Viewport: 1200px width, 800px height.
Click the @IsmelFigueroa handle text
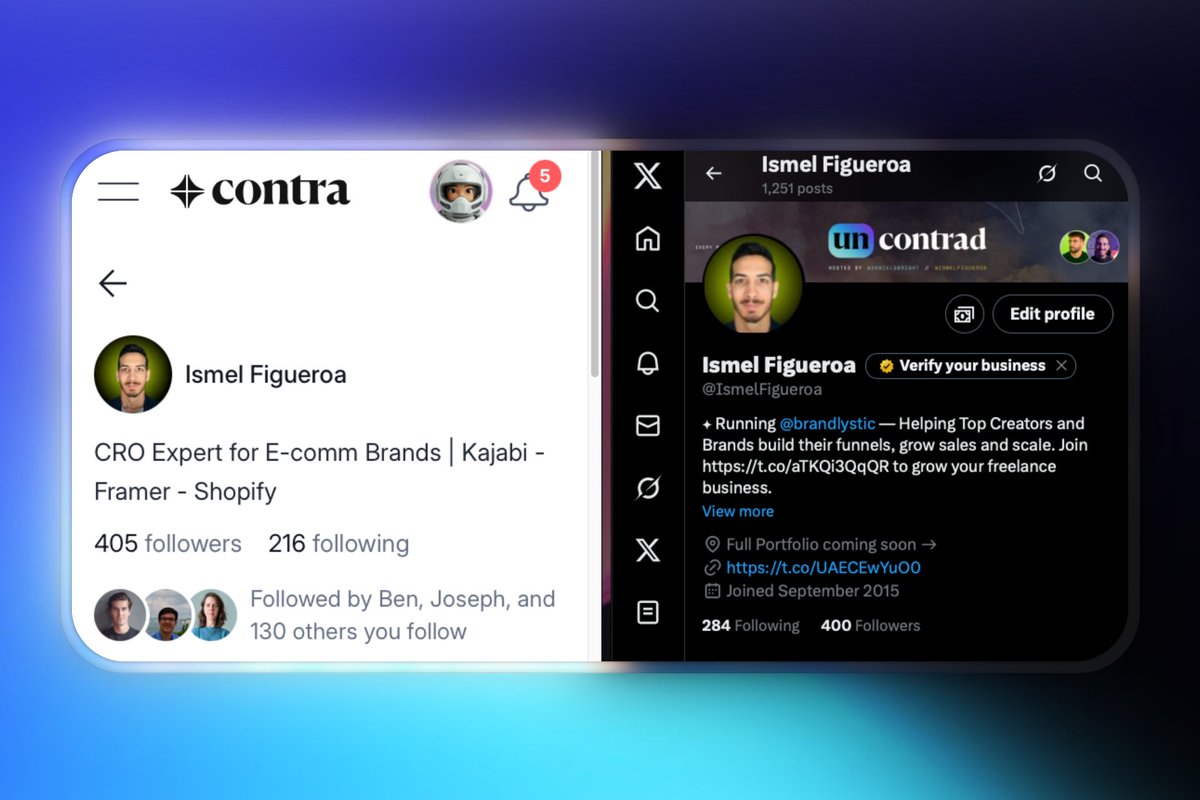point(762,390)
